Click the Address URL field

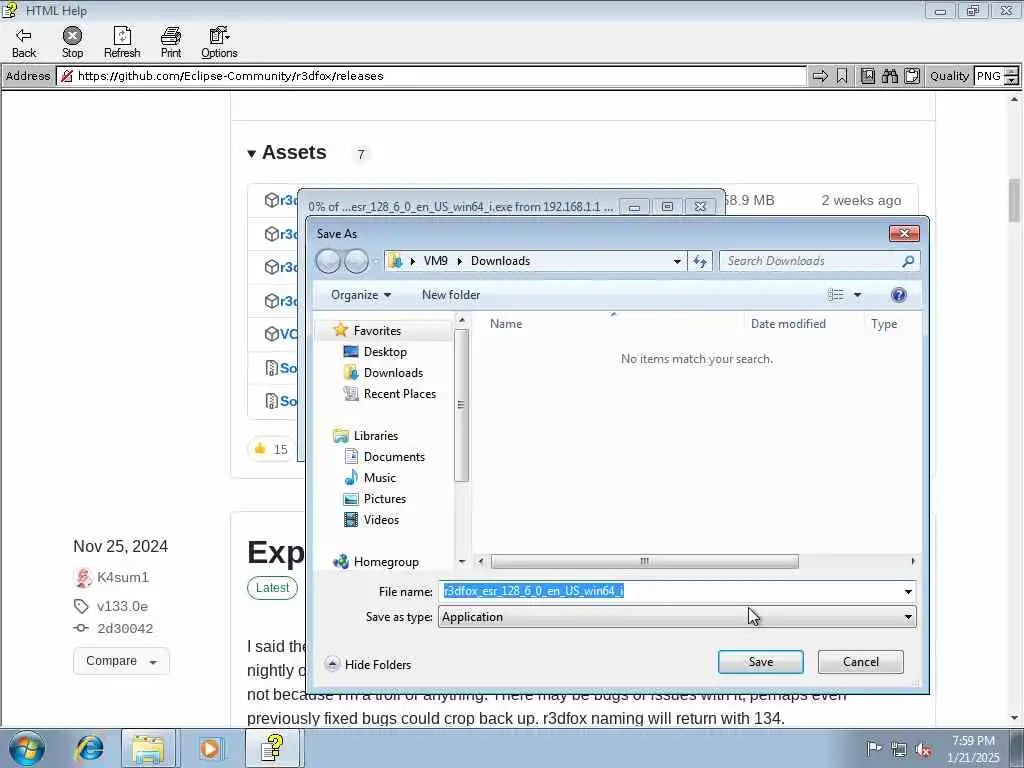click(x=431, y=76)
